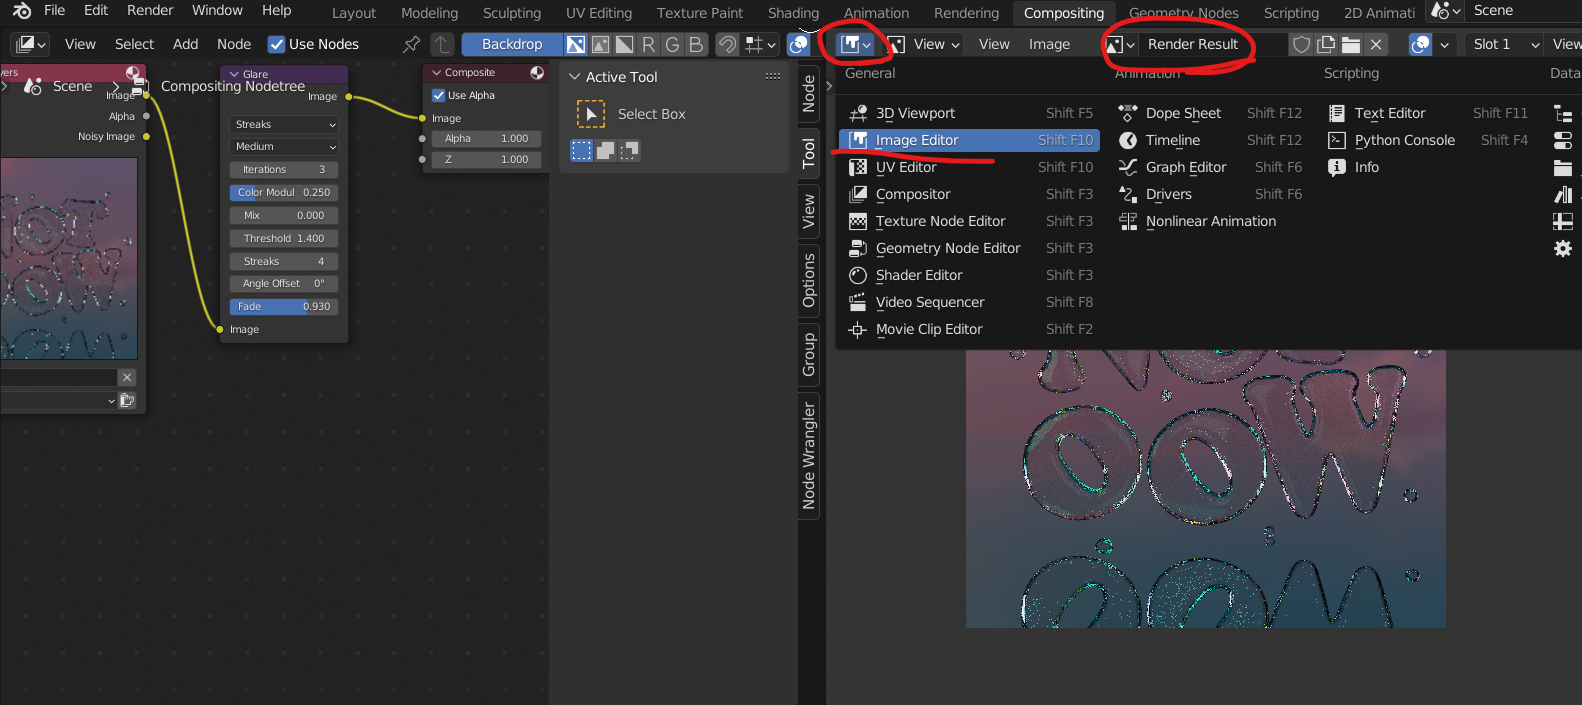Image resolution: width=1582 pixels, height=705 pixels.
Task: Open the Render menu
Action: pos(150,10)
